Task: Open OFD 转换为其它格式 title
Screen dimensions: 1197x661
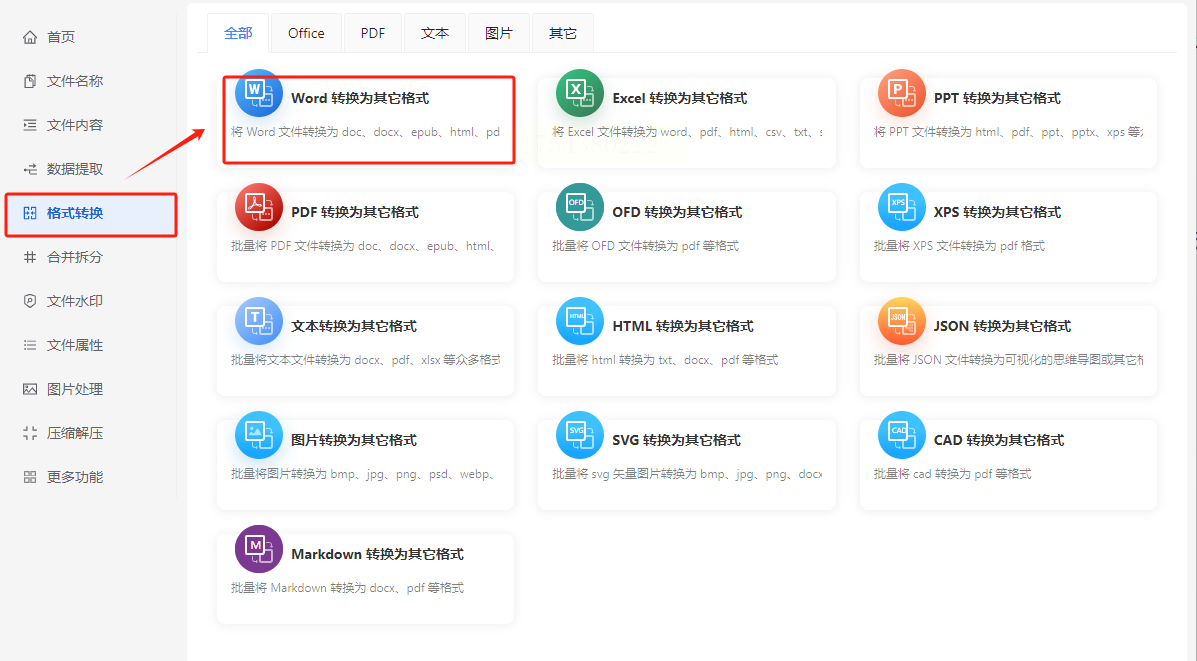Action: click(677, 211)
